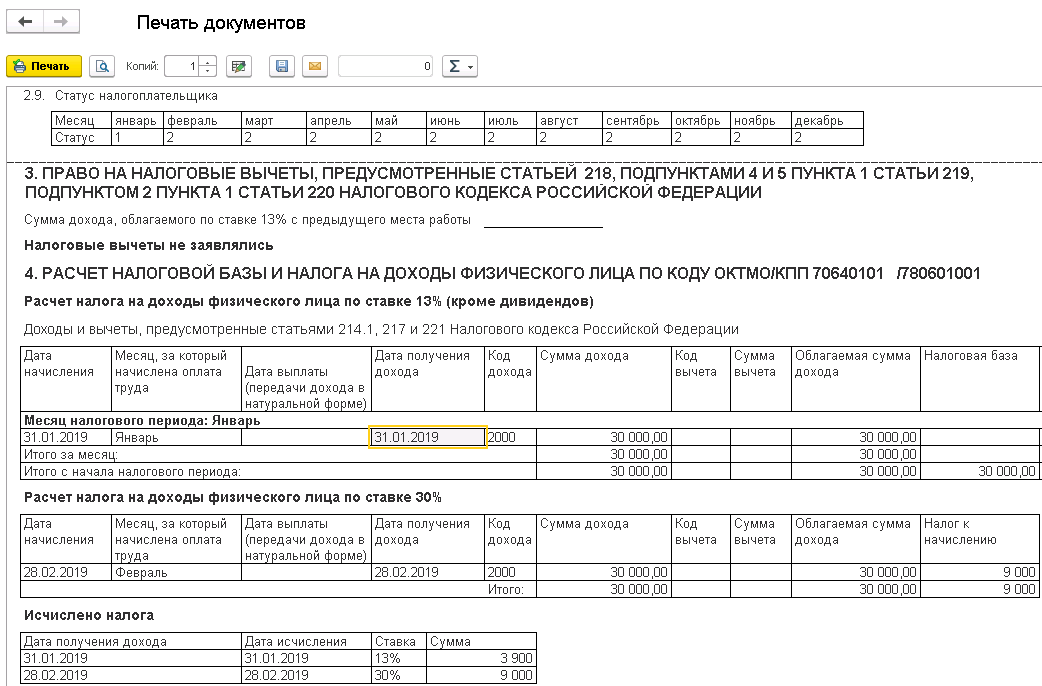Click the sum value field showing 0
The image size is (1042, 686).
click(386, 66)
